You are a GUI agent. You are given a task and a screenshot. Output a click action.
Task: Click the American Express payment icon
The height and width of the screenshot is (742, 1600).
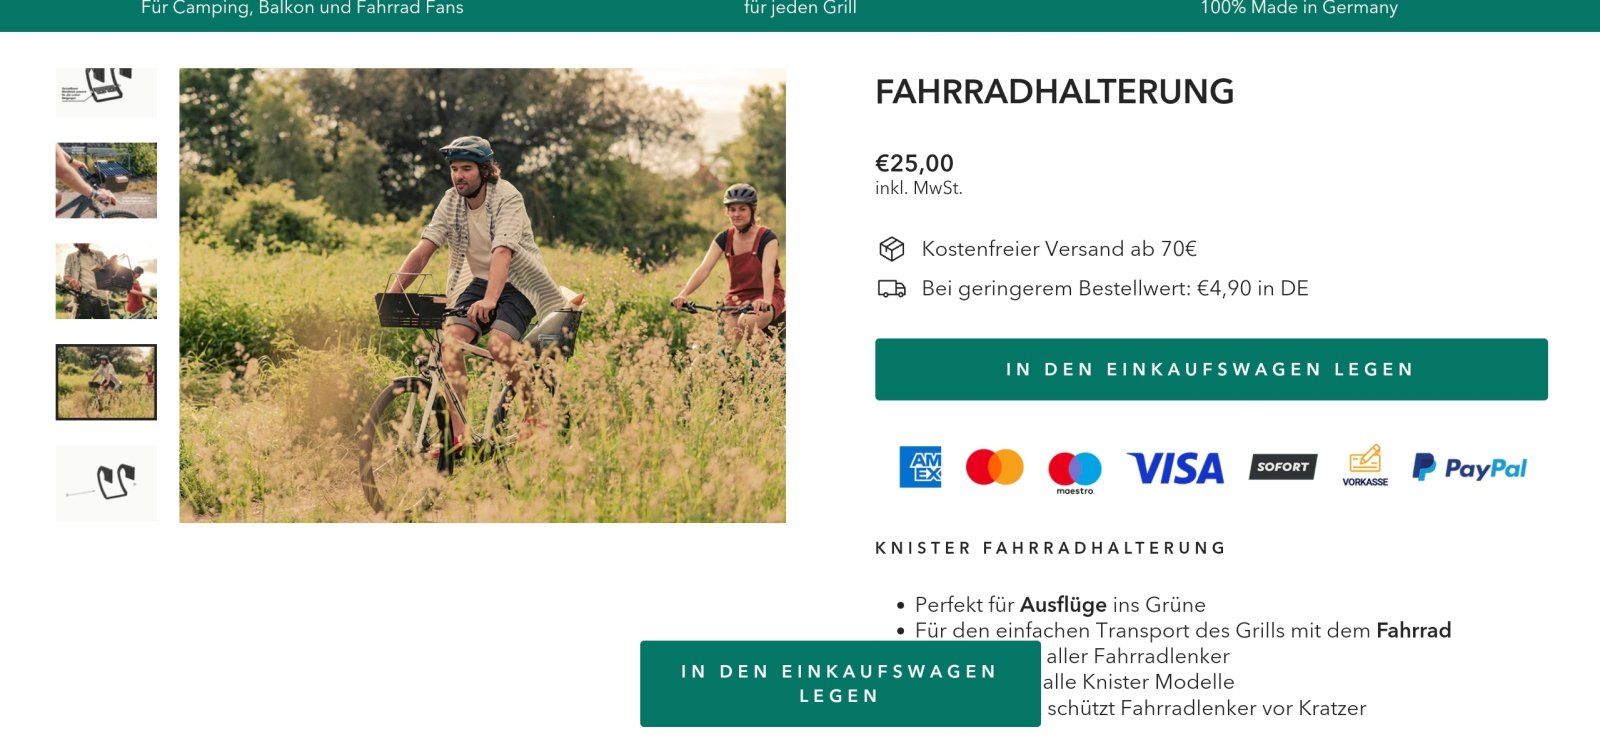tap(920, 467)
